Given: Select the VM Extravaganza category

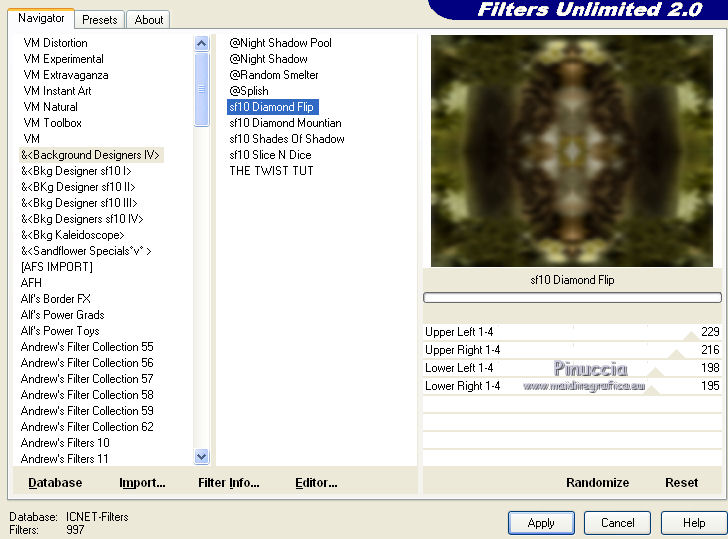Looking at the screenshot, I should click(65, 75).
